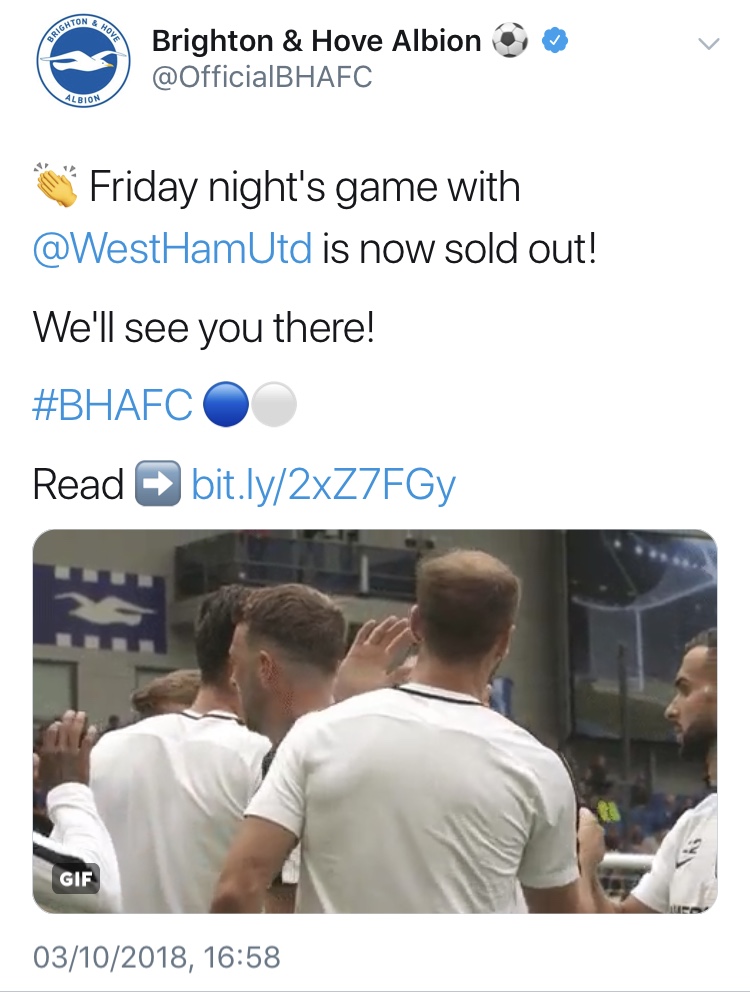This screenshot has height=996, width=750.
Task: Open the Brighton & Hove Albion profile avatar
Action: pos(83,60)
